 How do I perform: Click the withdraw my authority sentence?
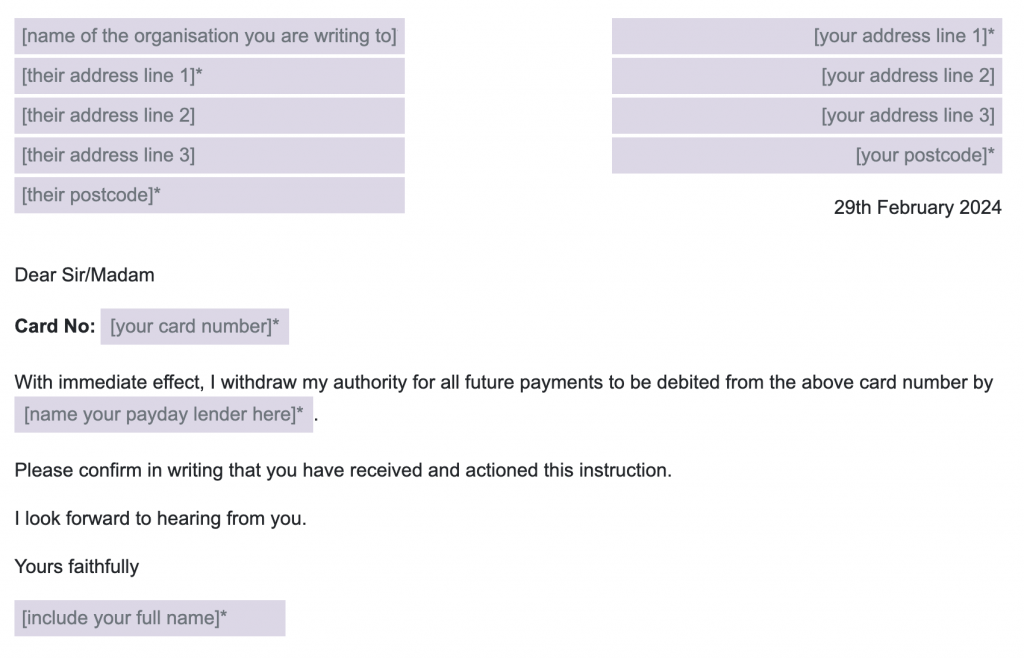pos(504,382)
